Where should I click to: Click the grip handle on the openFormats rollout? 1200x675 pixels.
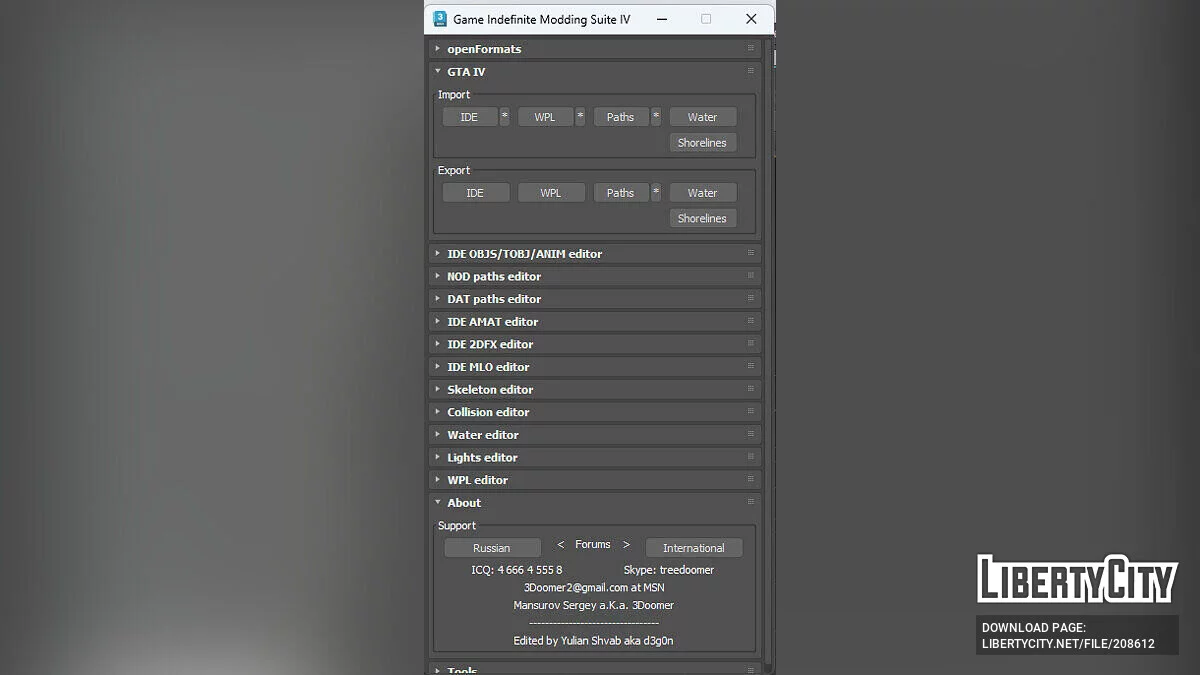[751, 48]
